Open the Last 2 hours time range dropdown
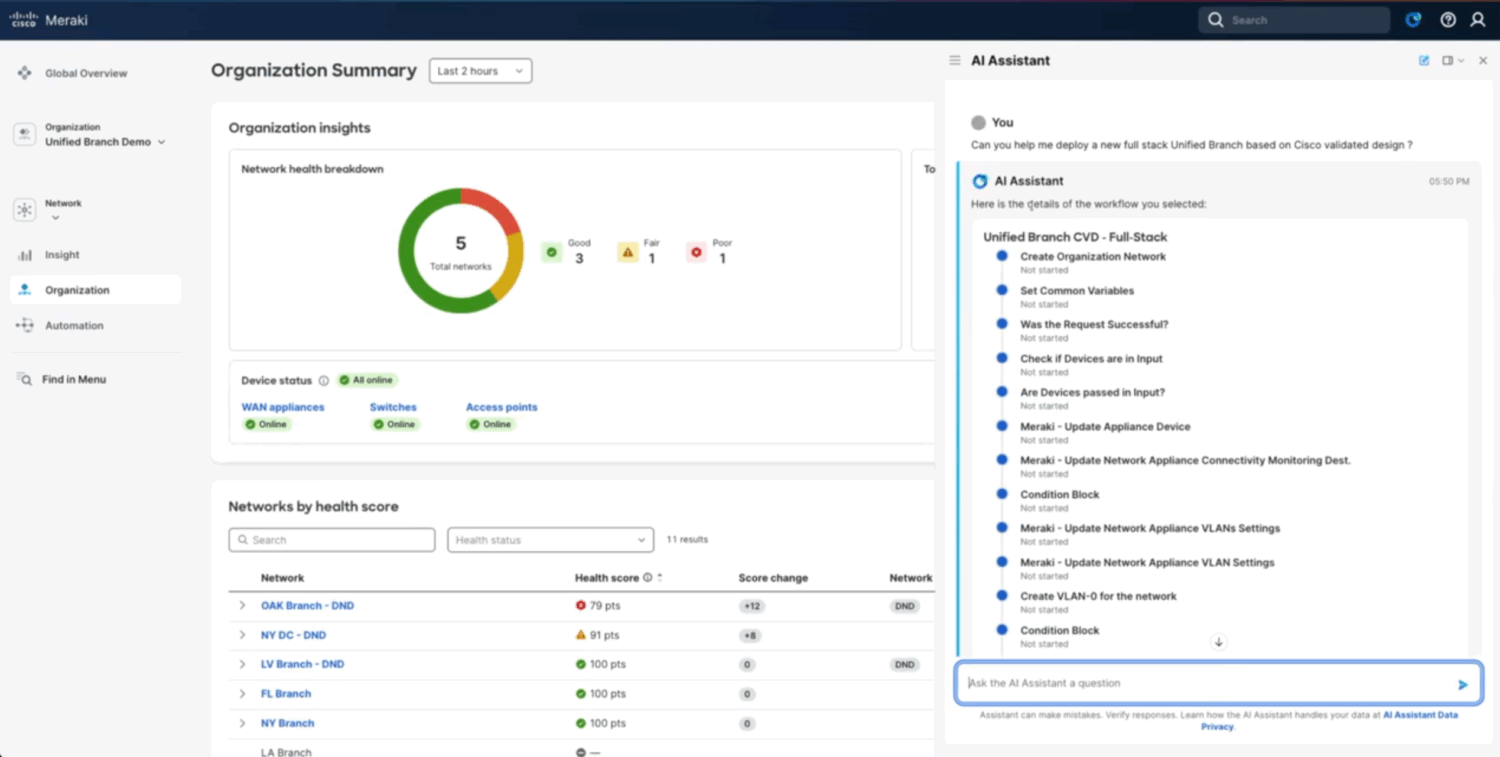1500x757 pixels. [480, 70]
